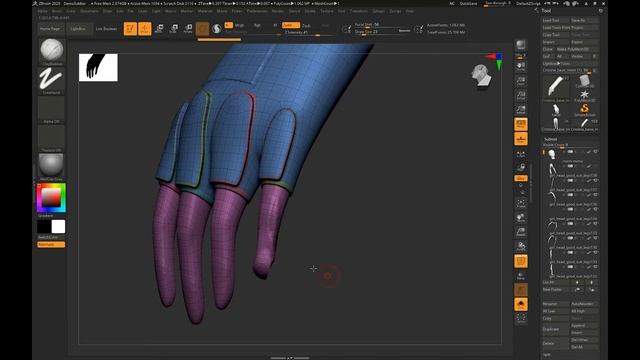Click the Scroll document icon in right shelf
Image resolution: width=640 pixels, height=360 pixels.
(521, 67)
